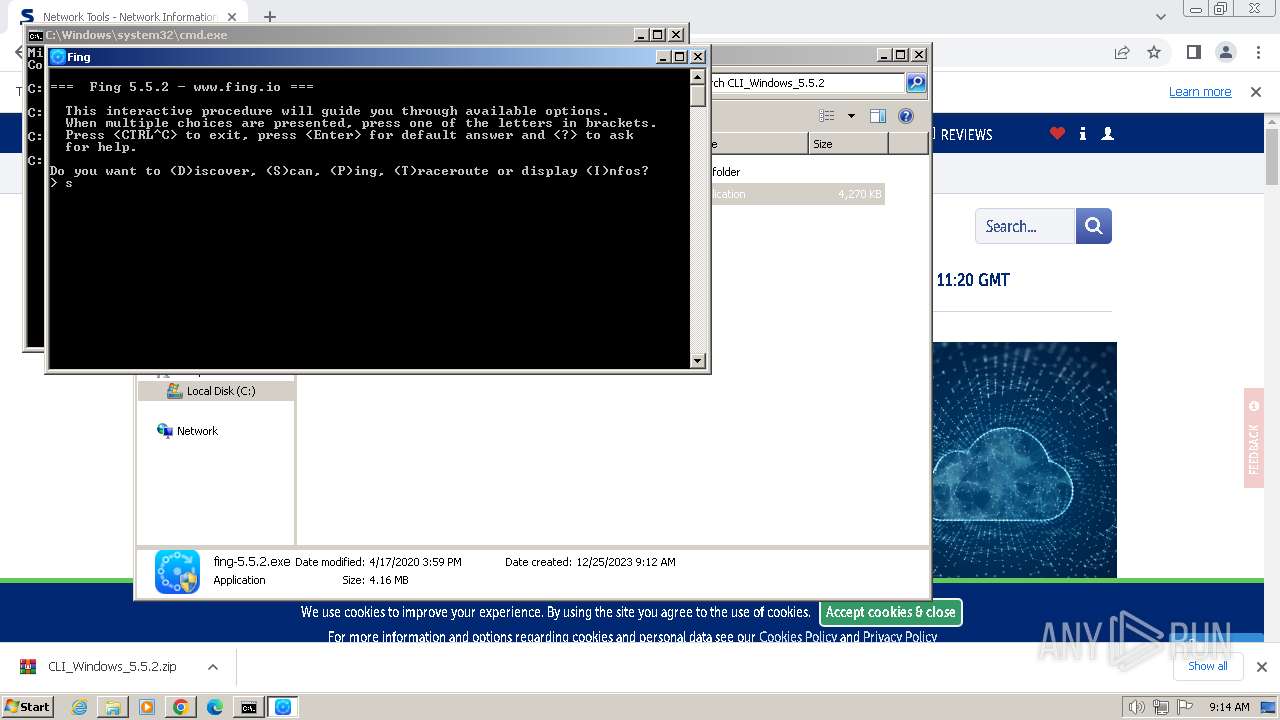Expand Chrome tab search chevron
Viewport: 1280px width, 720px height.
click(1160, 17)
